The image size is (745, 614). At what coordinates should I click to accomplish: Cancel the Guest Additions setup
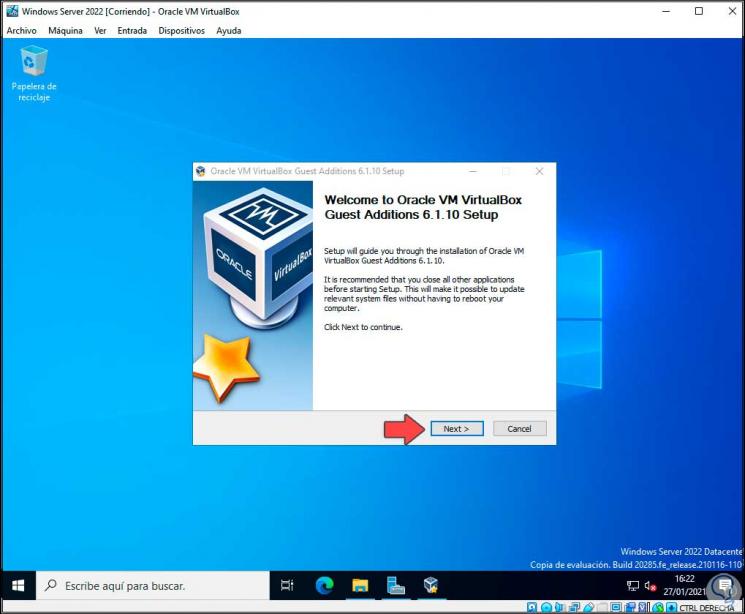coord(519,428)
